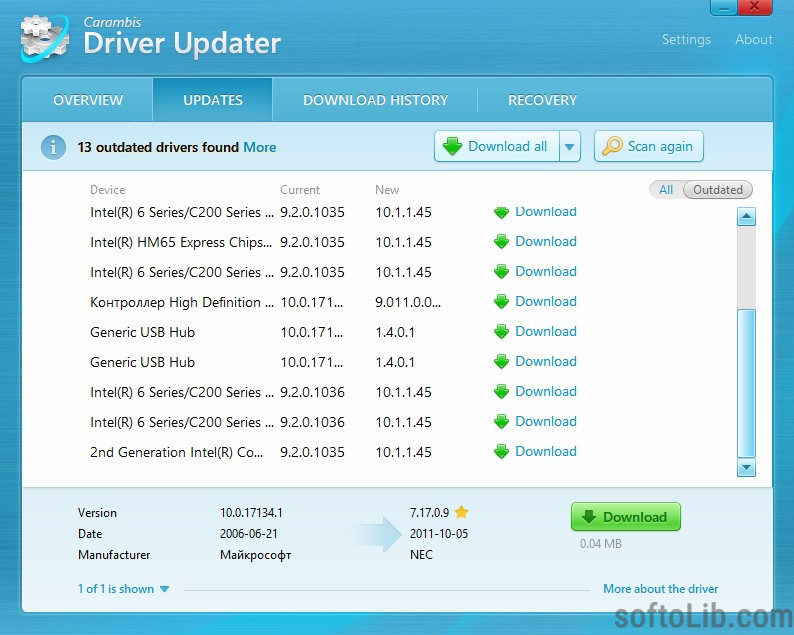The height and width of the screenshot is (635, 794).
Task: Click the blue info icon beside outdated drivers
Action: [53, 147]
